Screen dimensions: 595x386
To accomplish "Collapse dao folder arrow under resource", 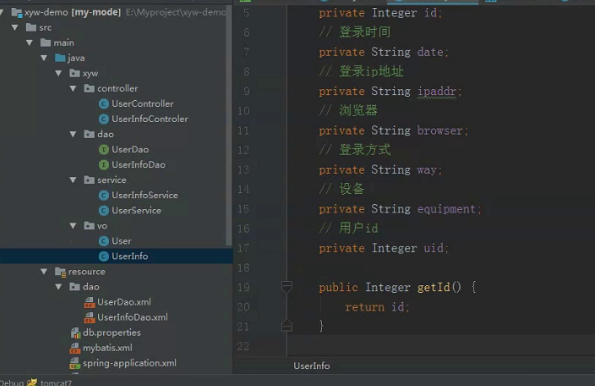I will click(58, 287).
